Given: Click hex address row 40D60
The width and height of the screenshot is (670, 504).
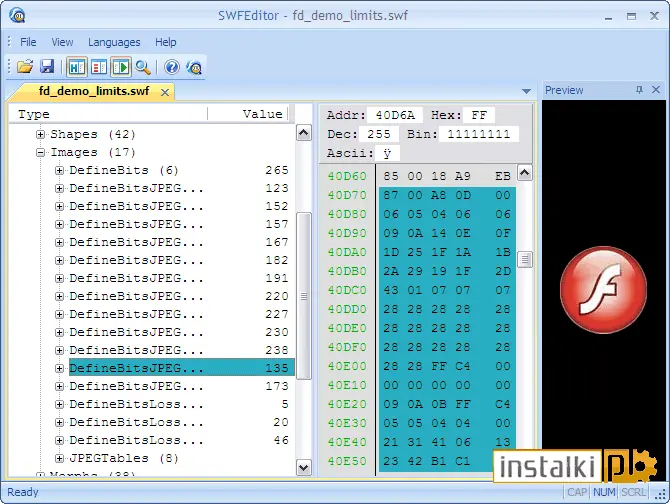Looking at the screenshot, I should click(x=347, y=176).
